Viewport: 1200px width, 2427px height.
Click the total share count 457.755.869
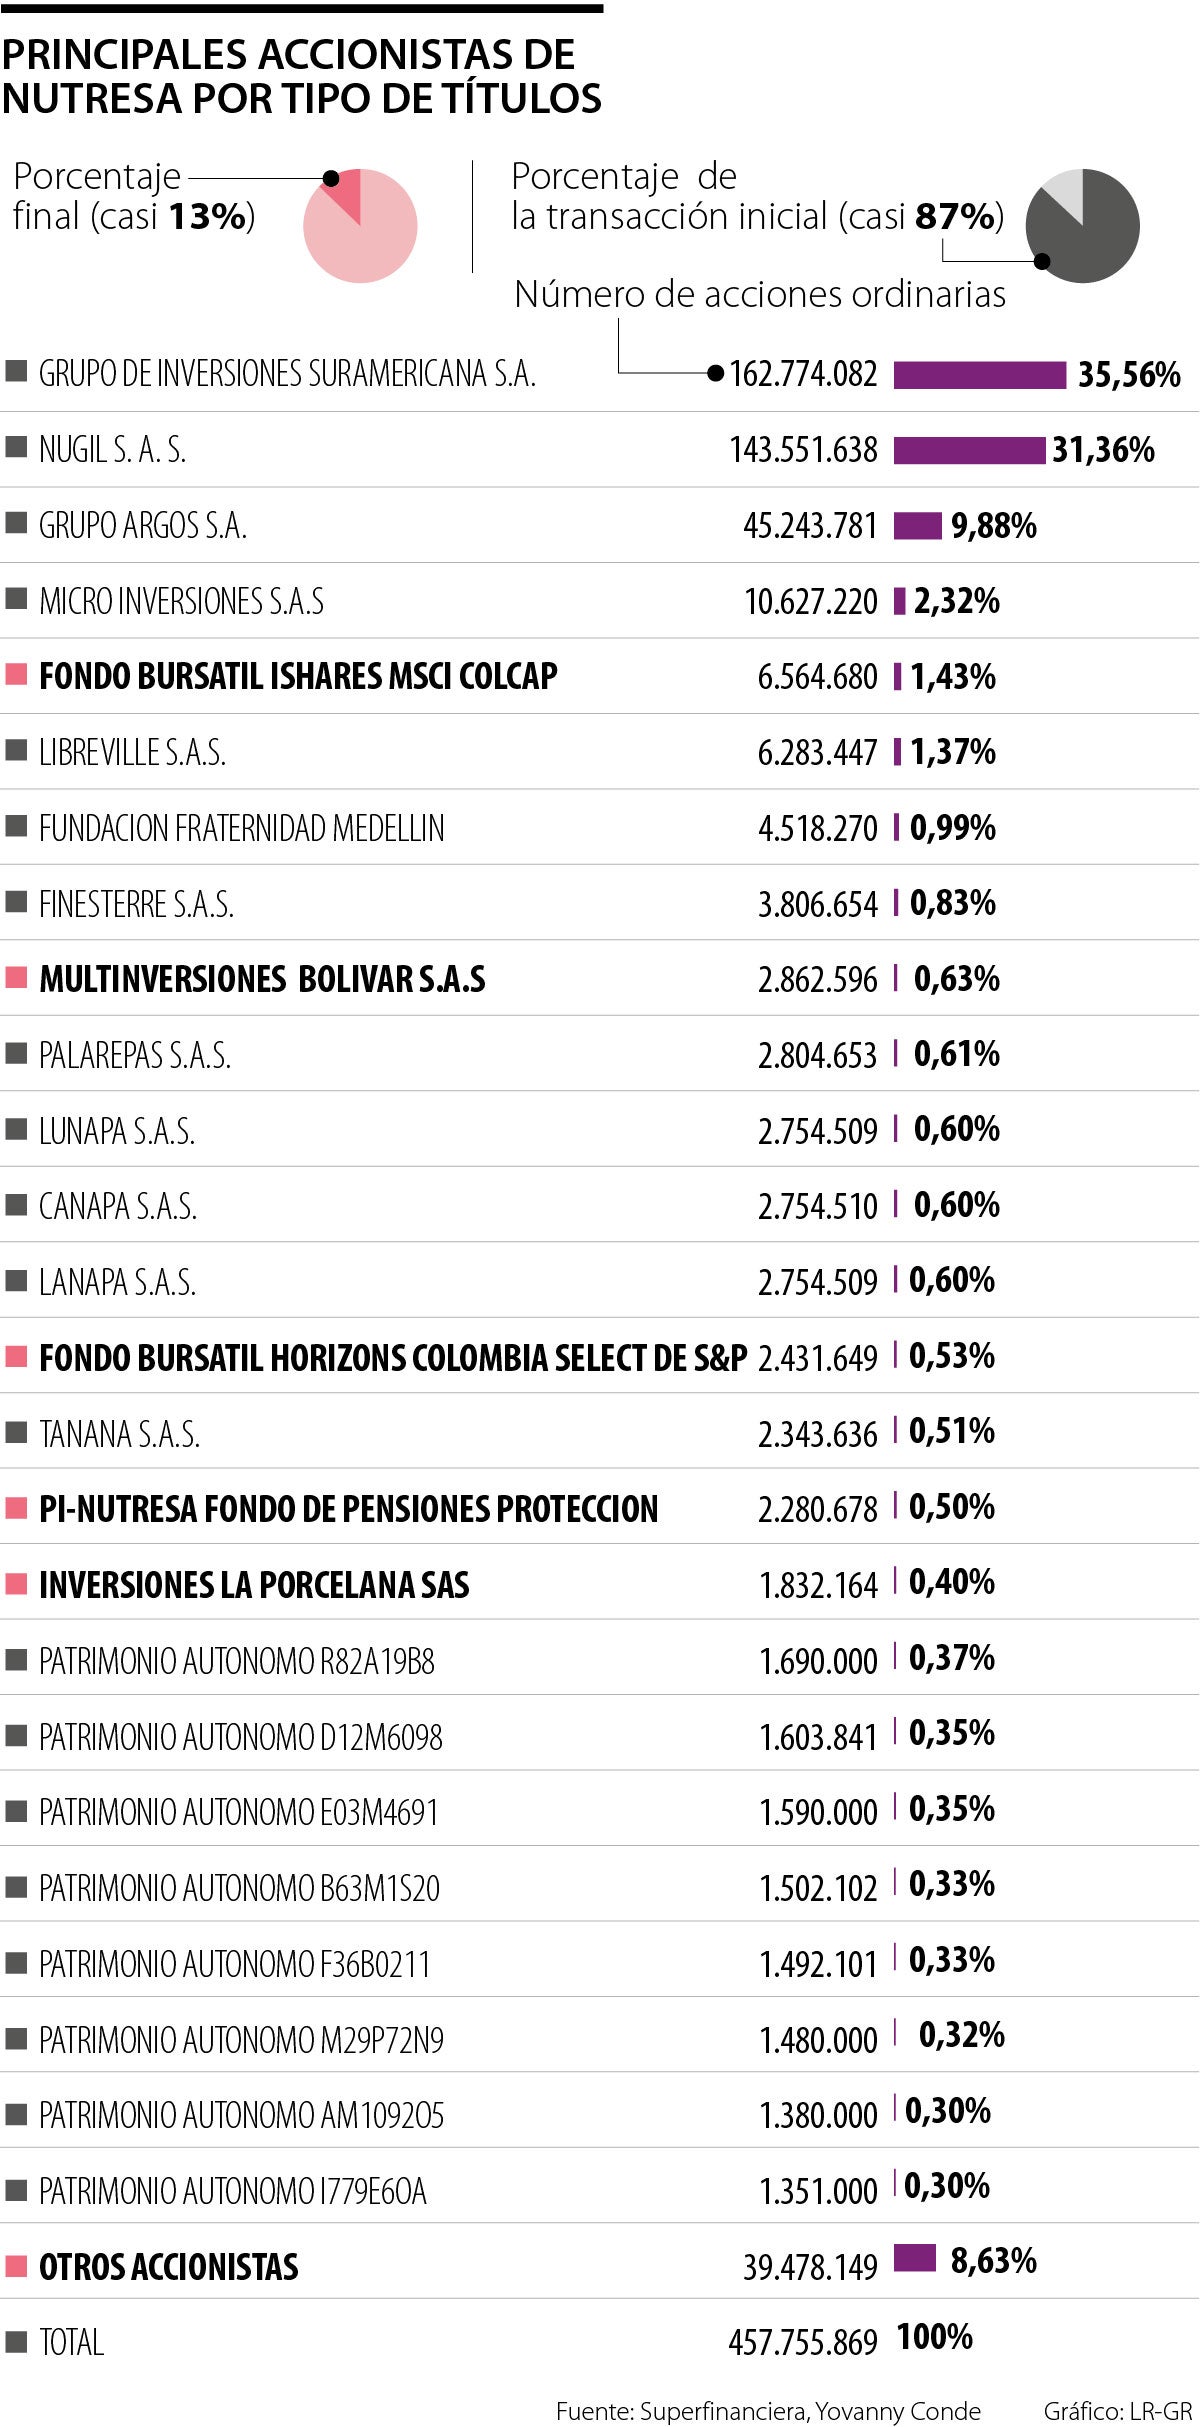pos(802,2342)
